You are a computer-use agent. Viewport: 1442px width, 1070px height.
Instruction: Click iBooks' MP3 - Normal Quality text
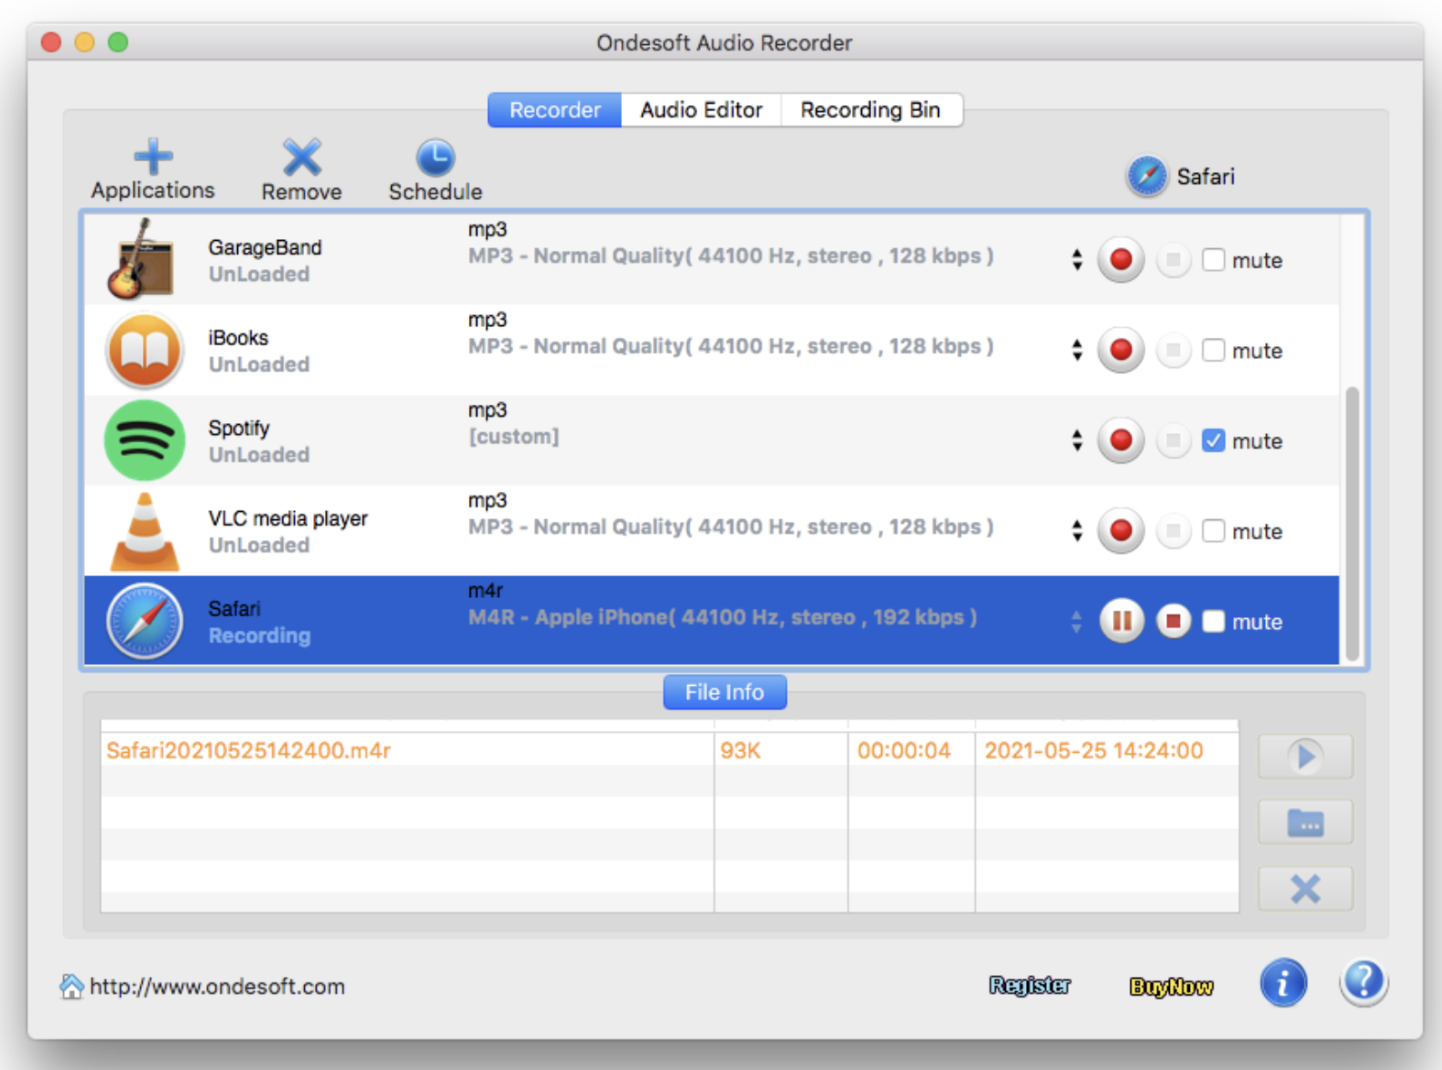(x=731, y=346)
